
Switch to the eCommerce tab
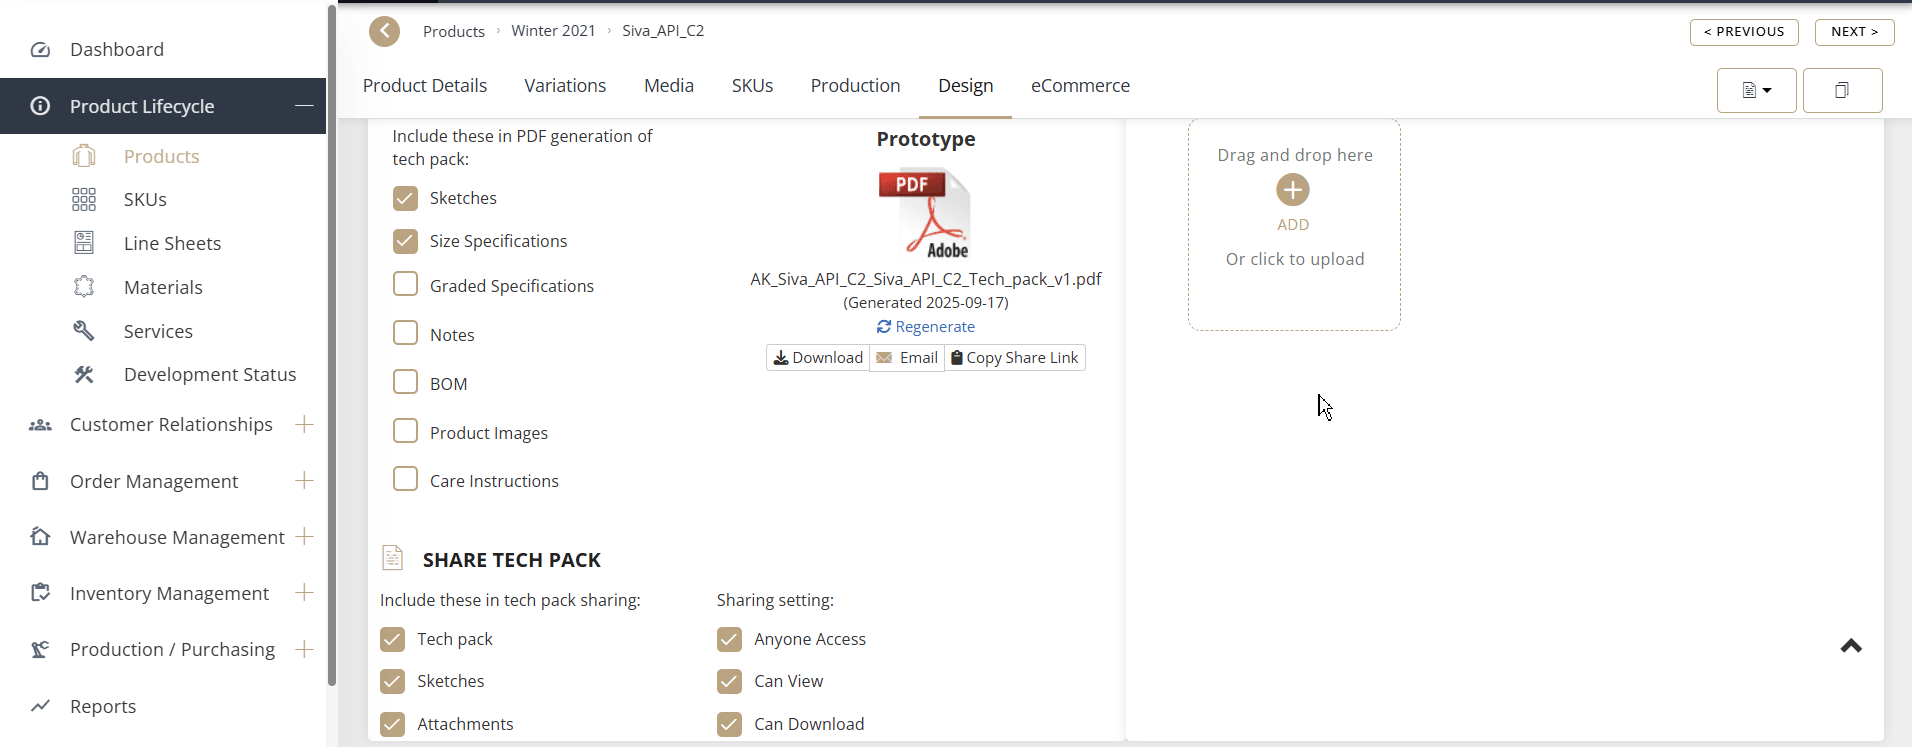coord(1080,86)
